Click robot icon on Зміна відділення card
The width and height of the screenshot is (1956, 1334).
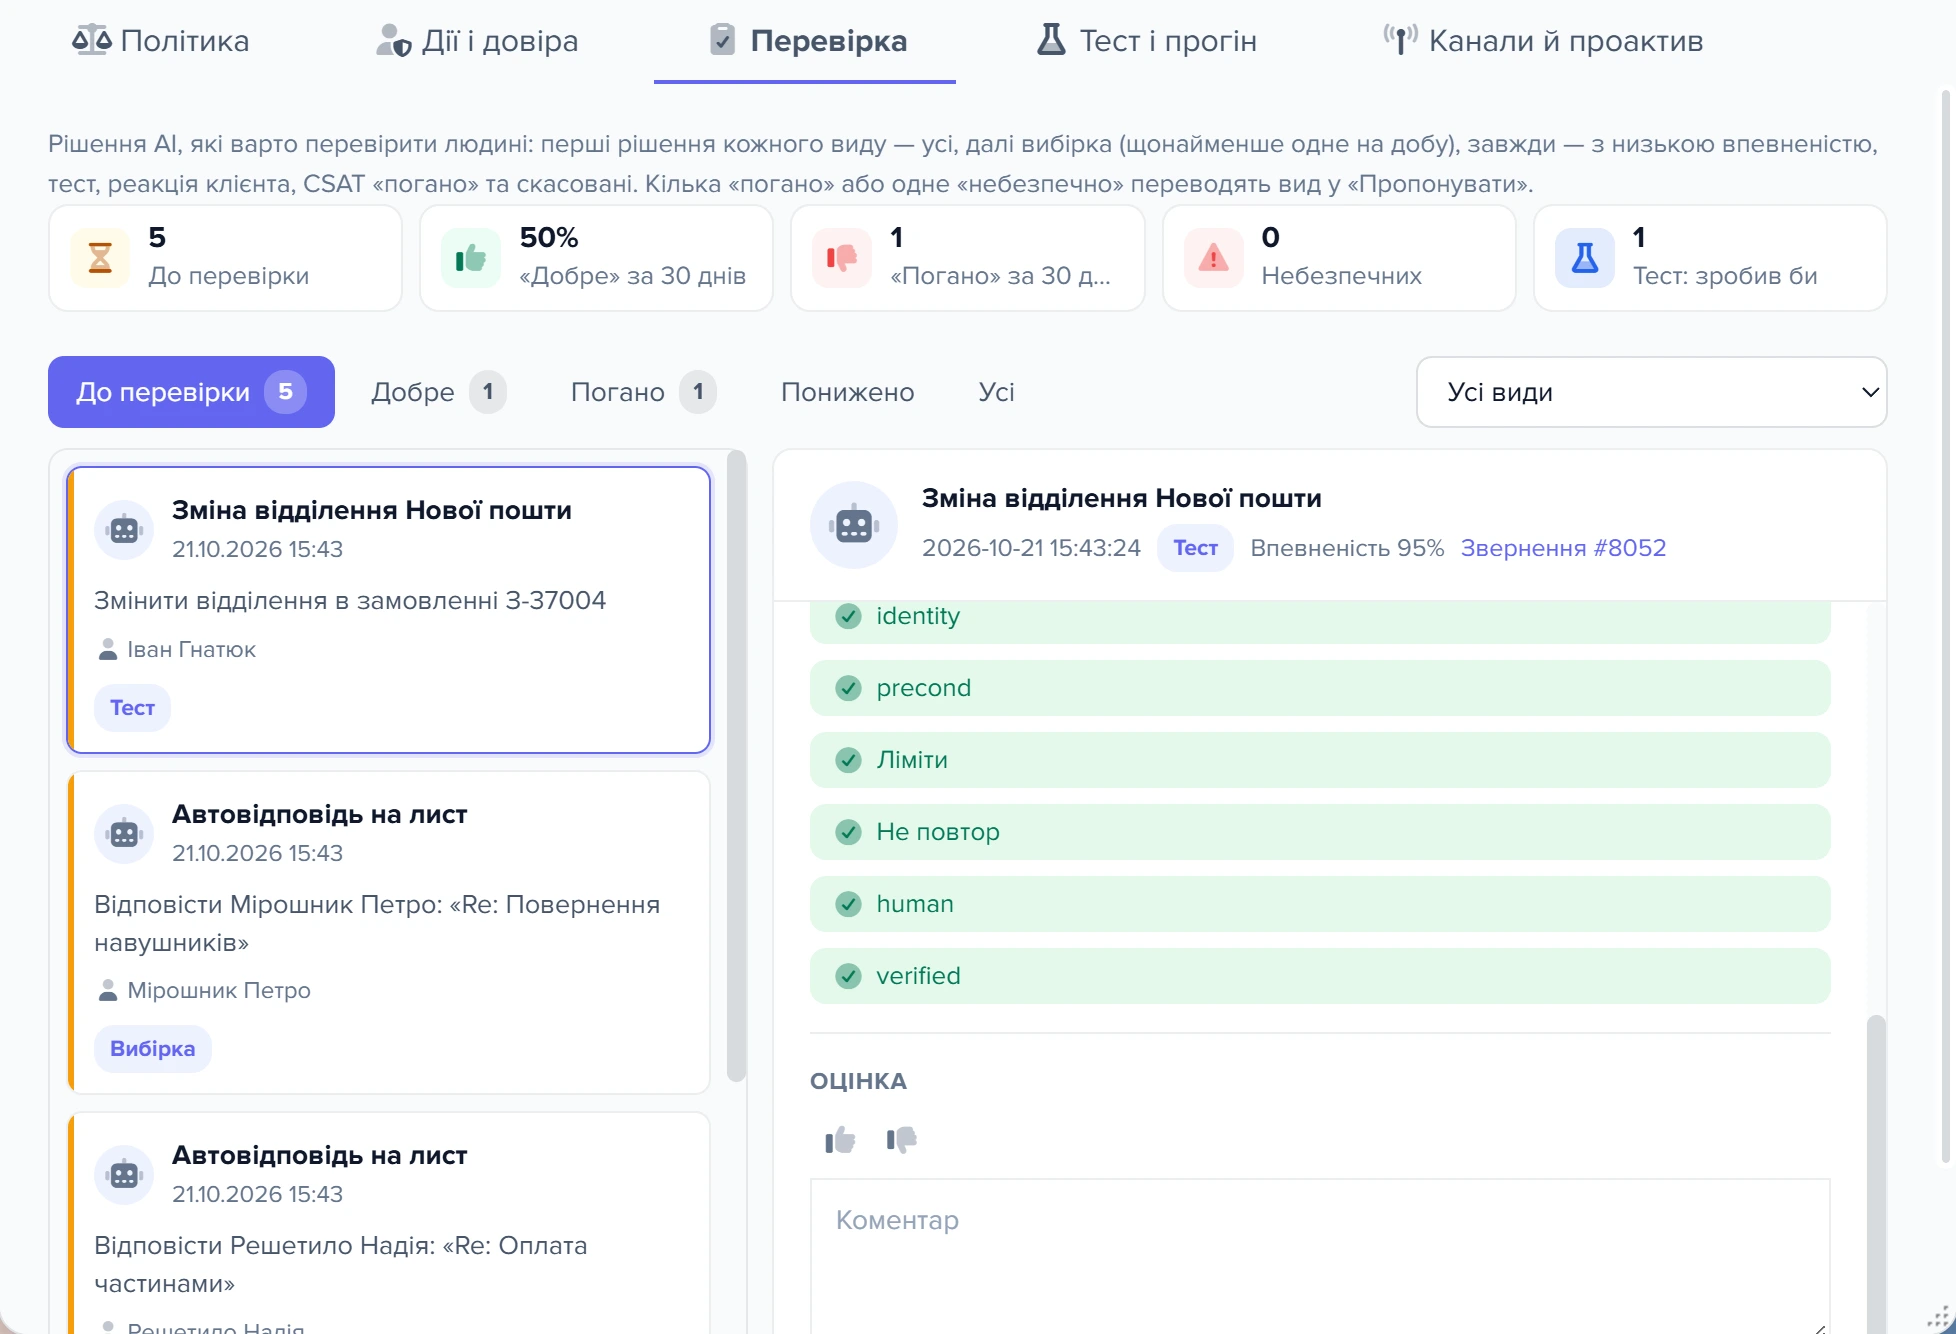click(124, 529)
